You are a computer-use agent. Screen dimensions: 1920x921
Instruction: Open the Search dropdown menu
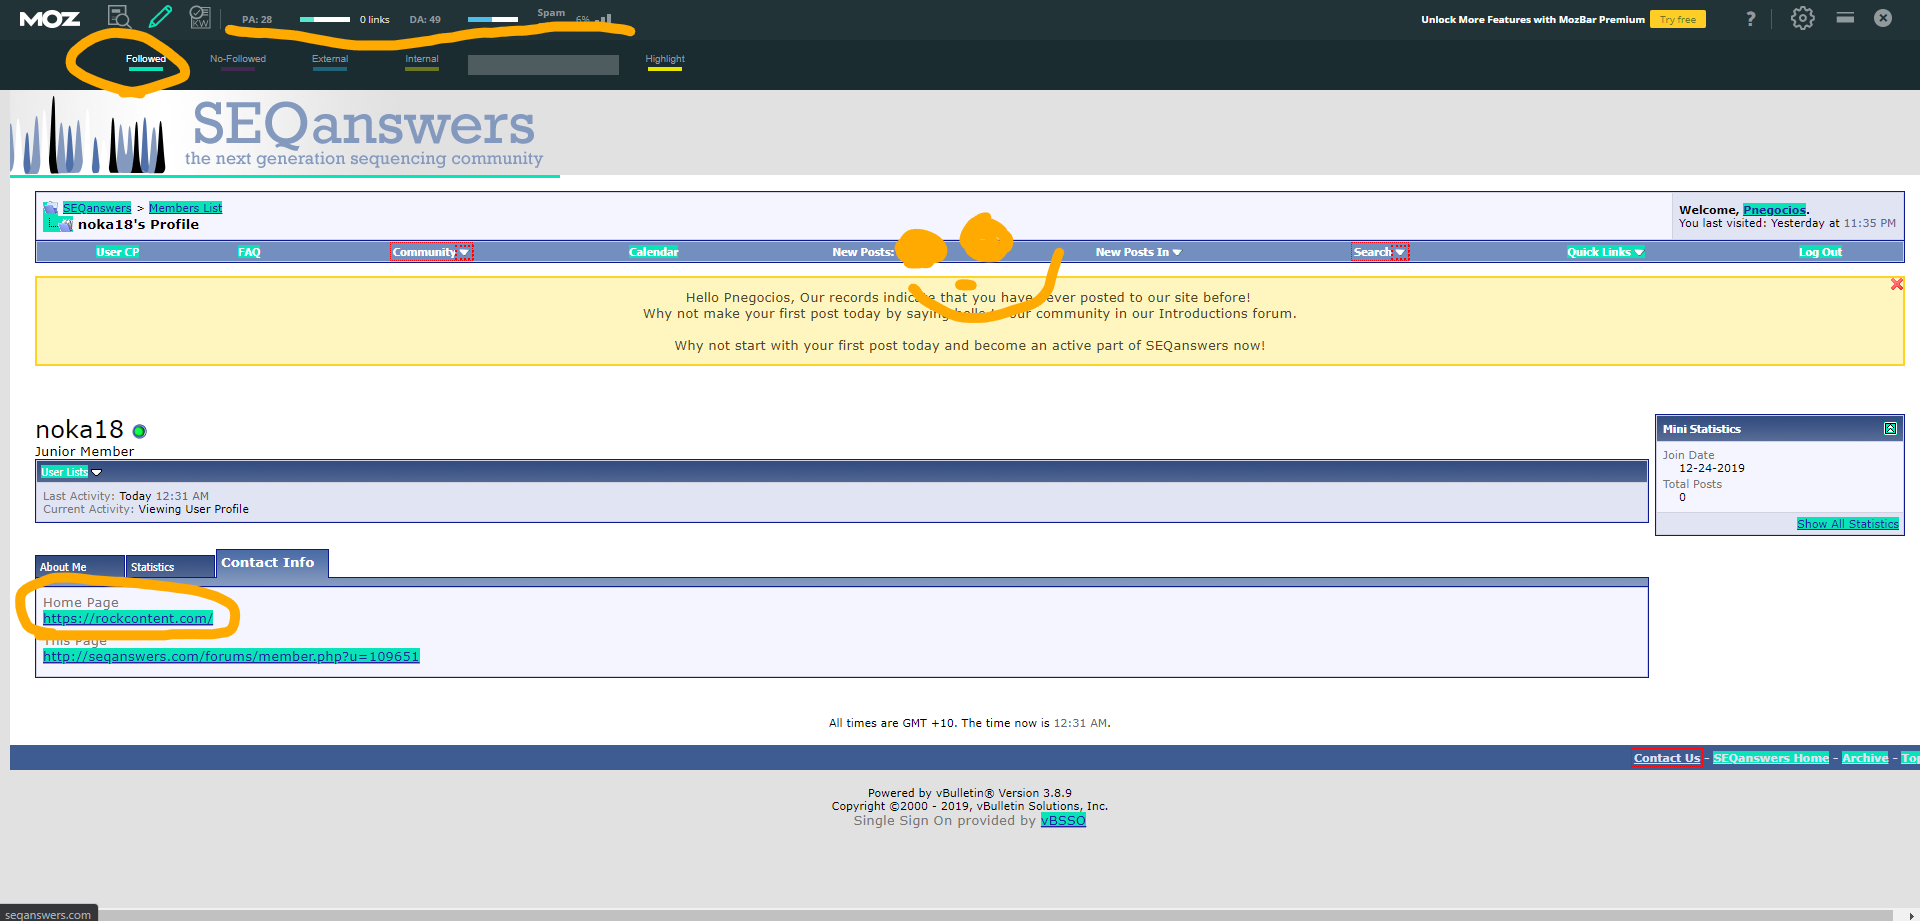(1380, 252)
